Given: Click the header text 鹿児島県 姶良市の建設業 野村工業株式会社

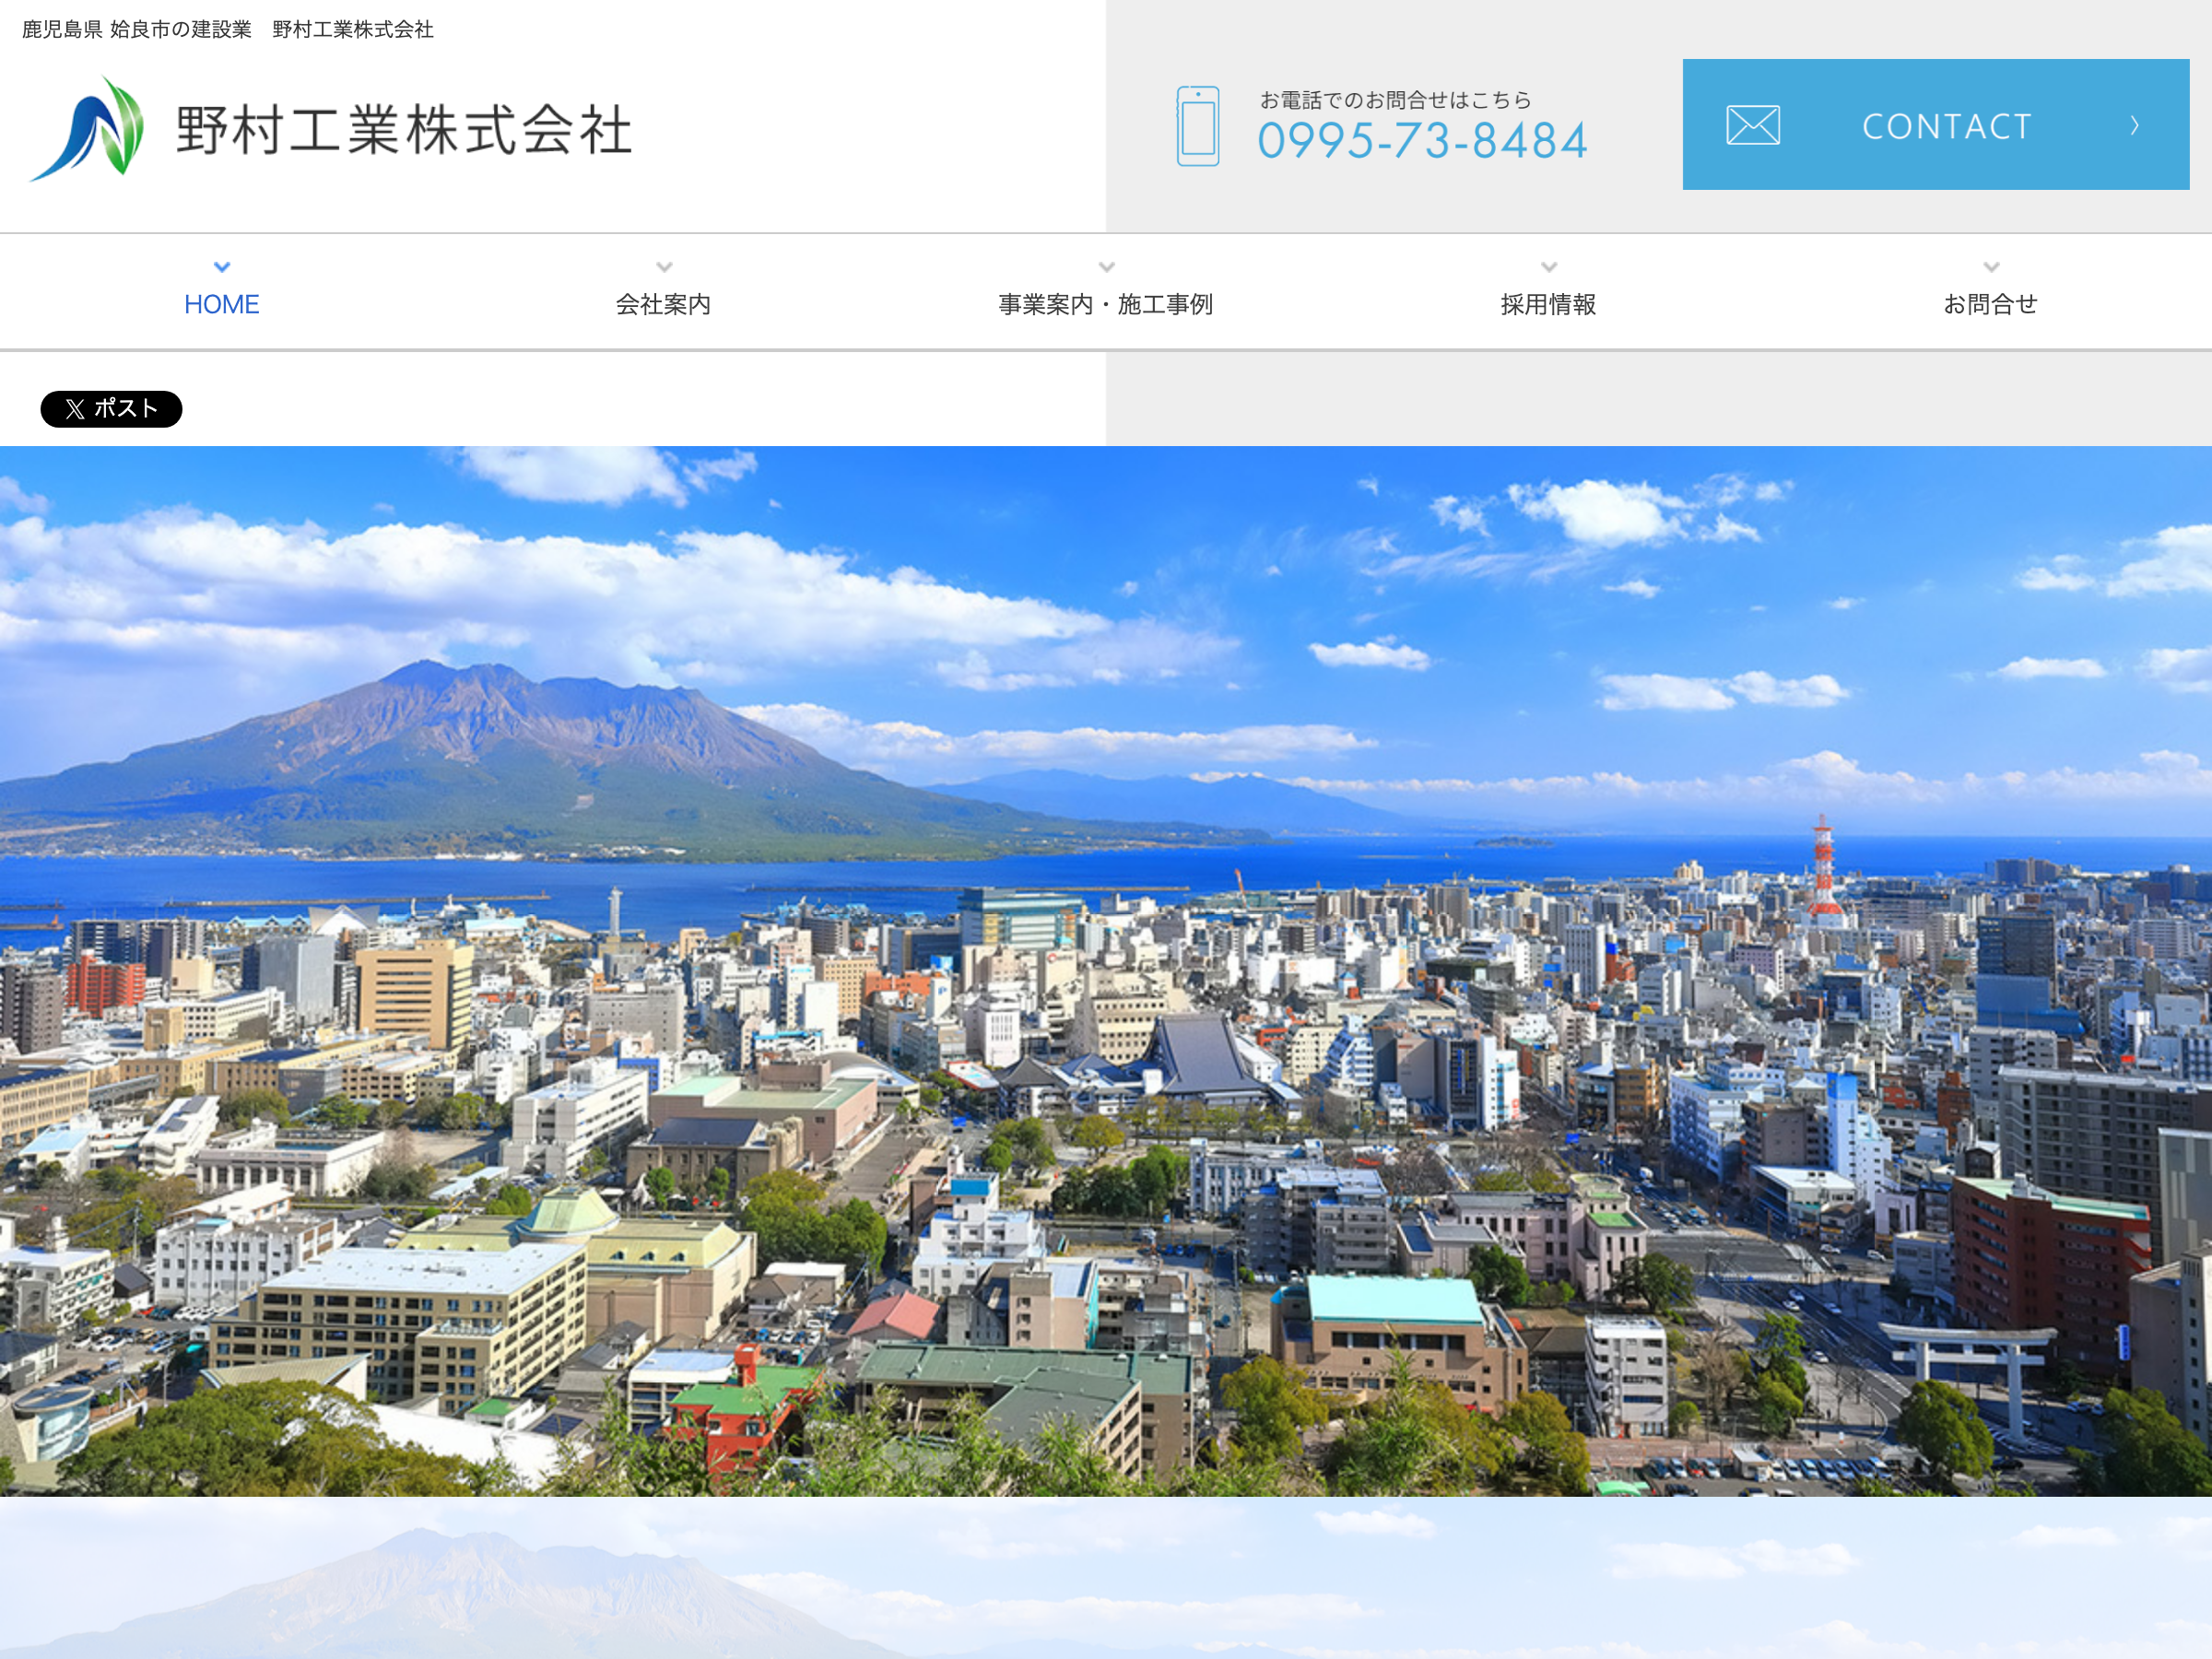Looking at the screenshot, I should pyautogui.click(x=228, y=30).
